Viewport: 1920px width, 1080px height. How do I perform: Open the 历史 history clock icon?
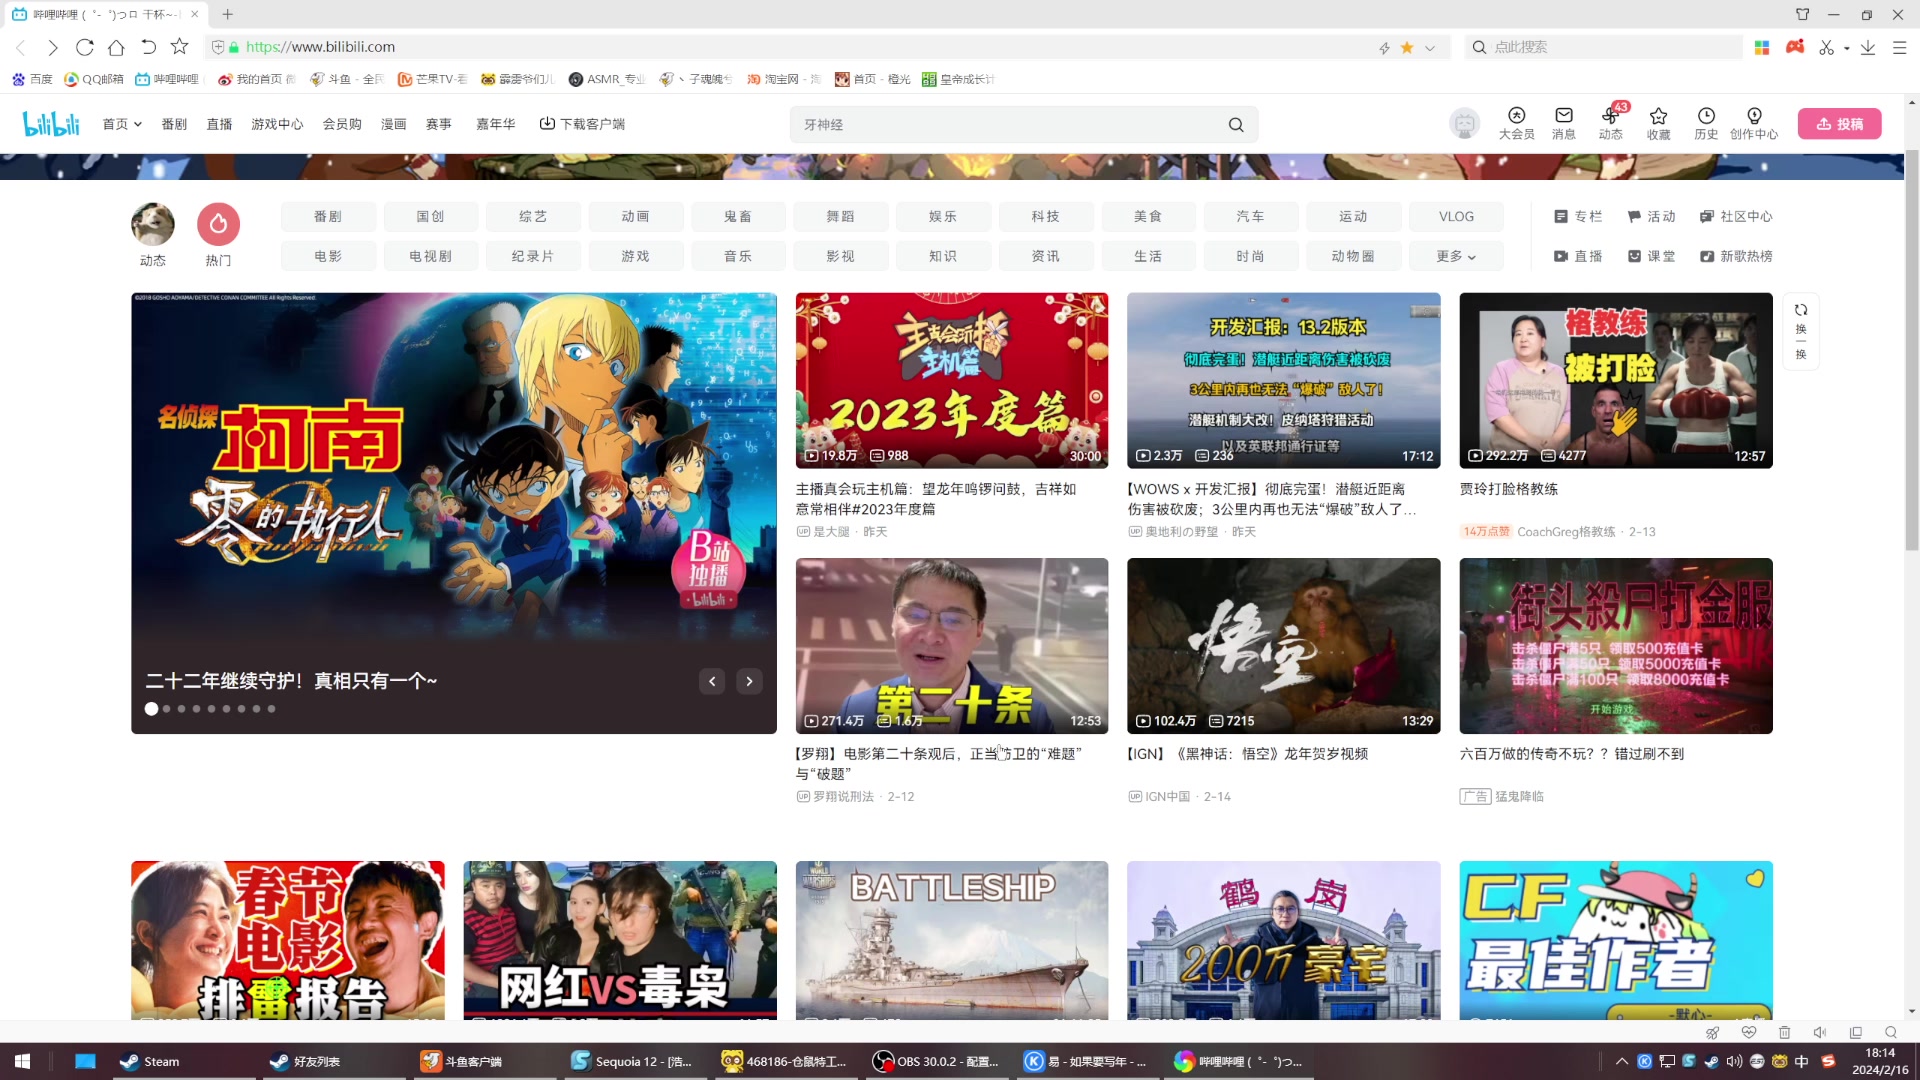1706,123
